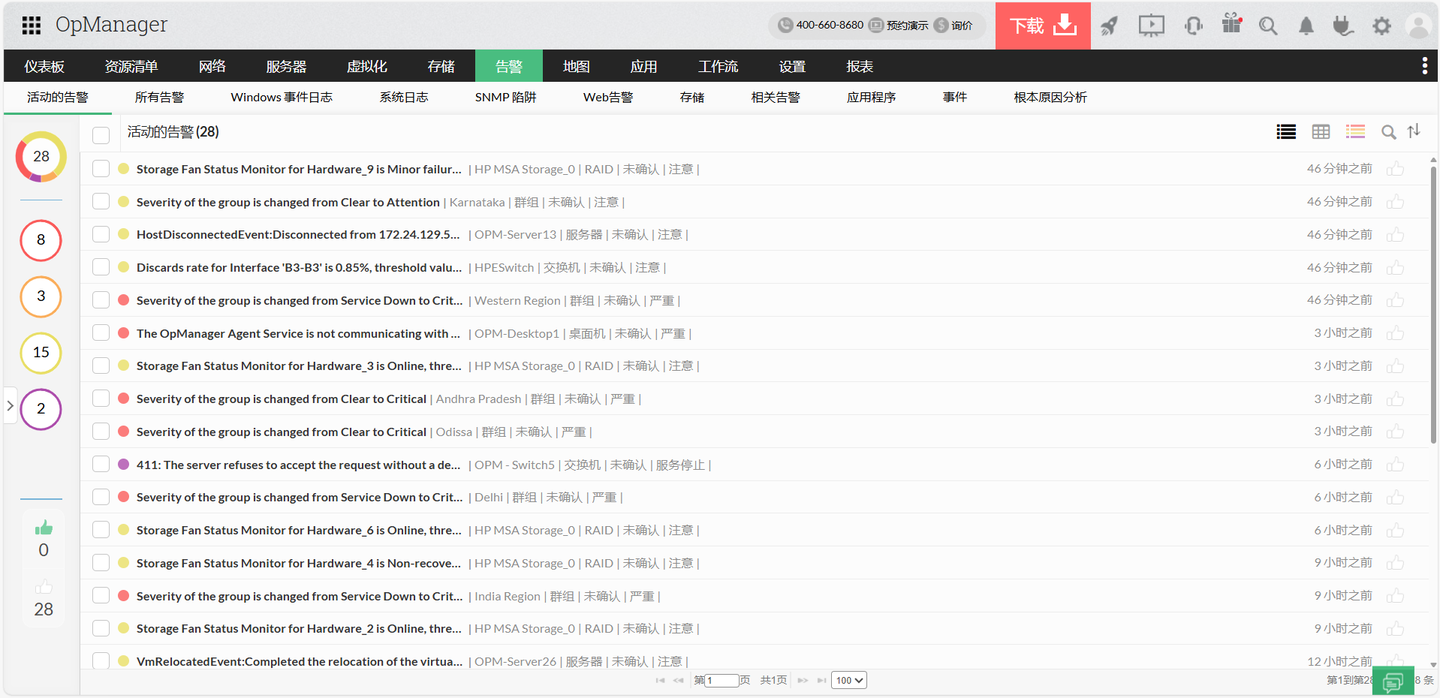The width and height of the screenshot is (1440, 698).
Task: Click the red 下载 download button
Action: [1043, 25]
